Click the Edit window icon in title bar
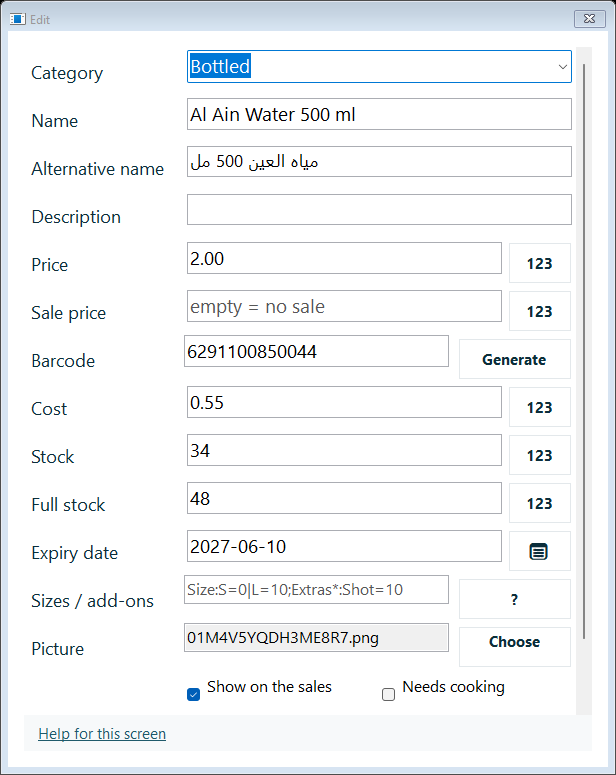616x775 pixels. pyautogui.click(x=17, y=19)
